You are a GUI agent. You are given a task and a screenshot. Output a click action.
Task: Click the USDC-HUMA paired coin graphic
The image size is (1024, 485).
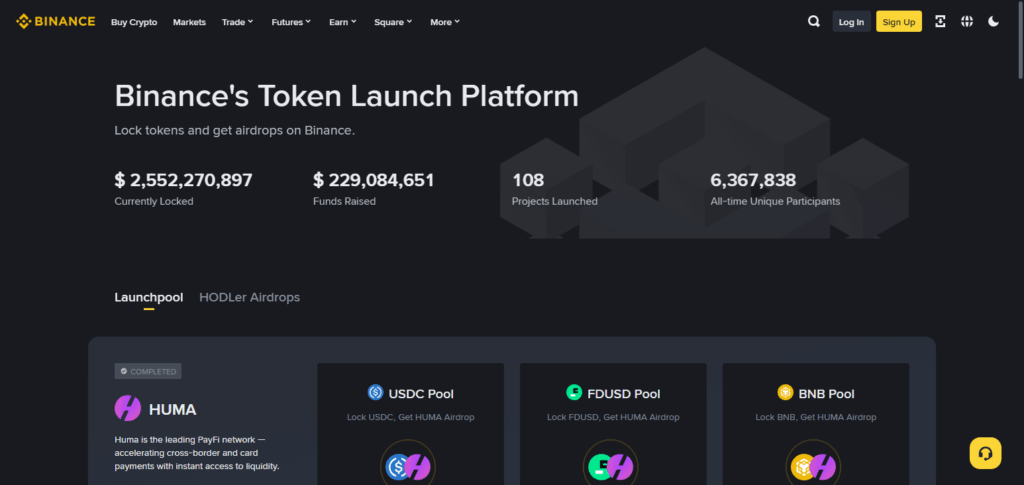[x=408, y=466]
